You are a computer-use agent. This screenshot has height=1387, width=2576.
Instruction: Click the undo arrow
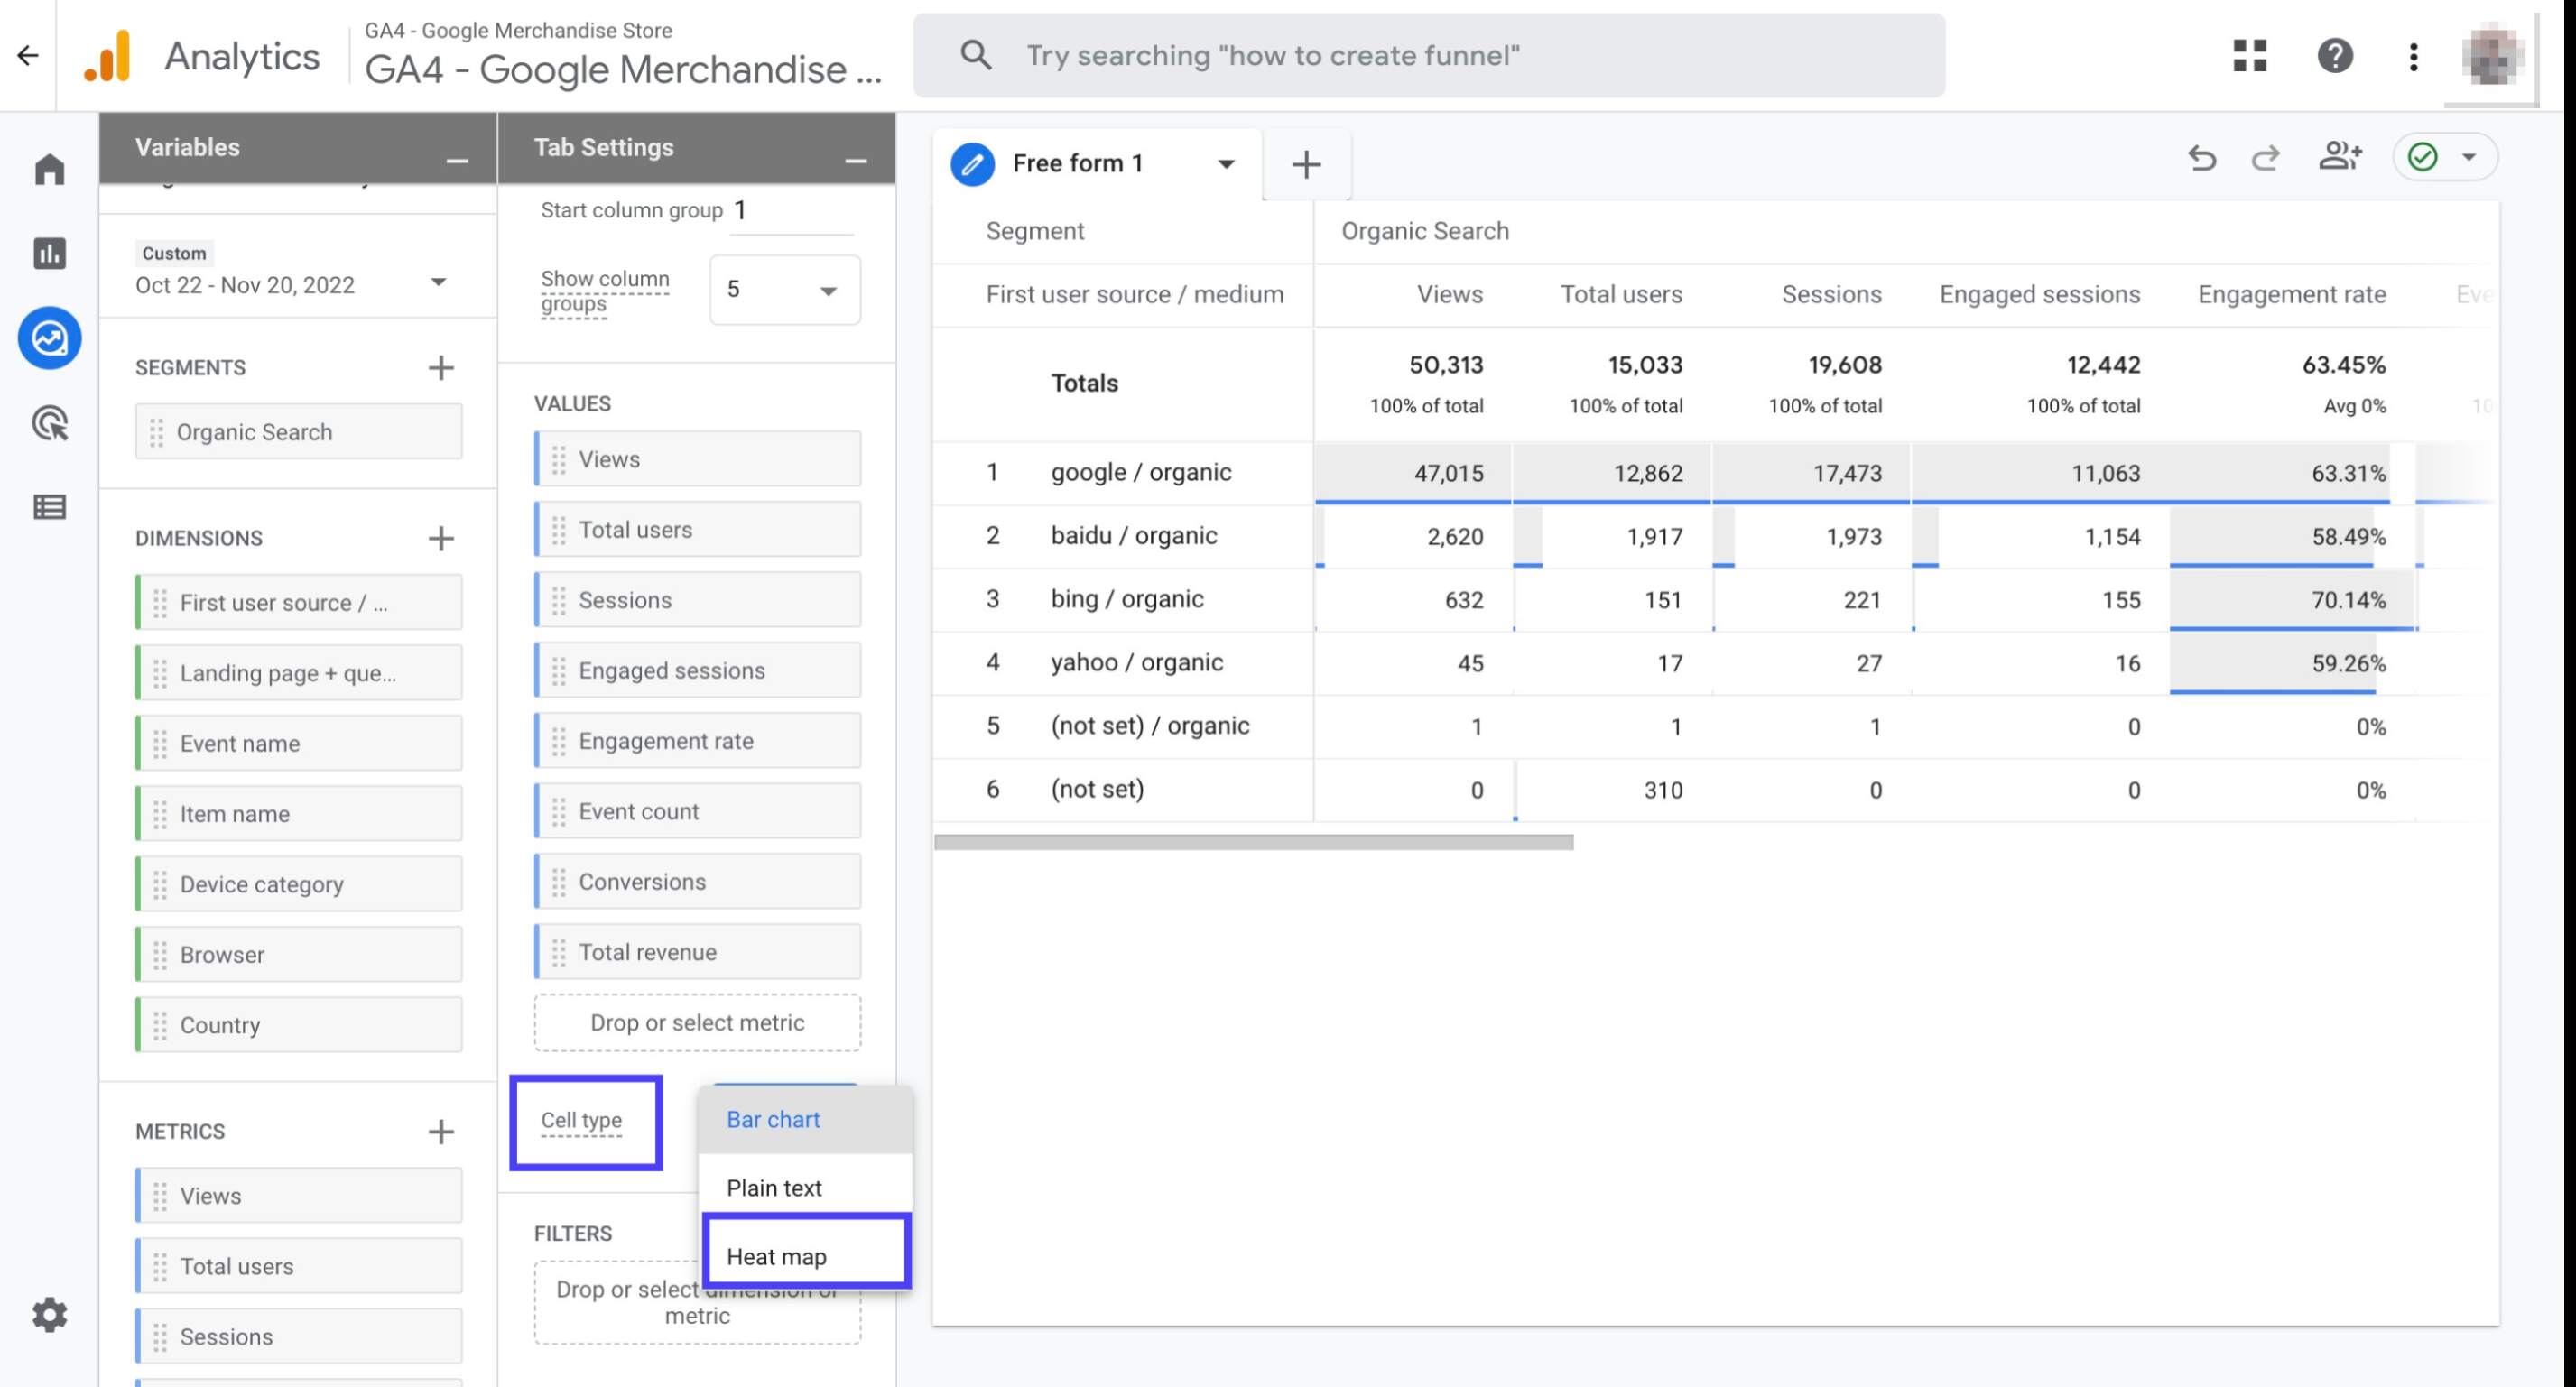[x=2202, y=157]
